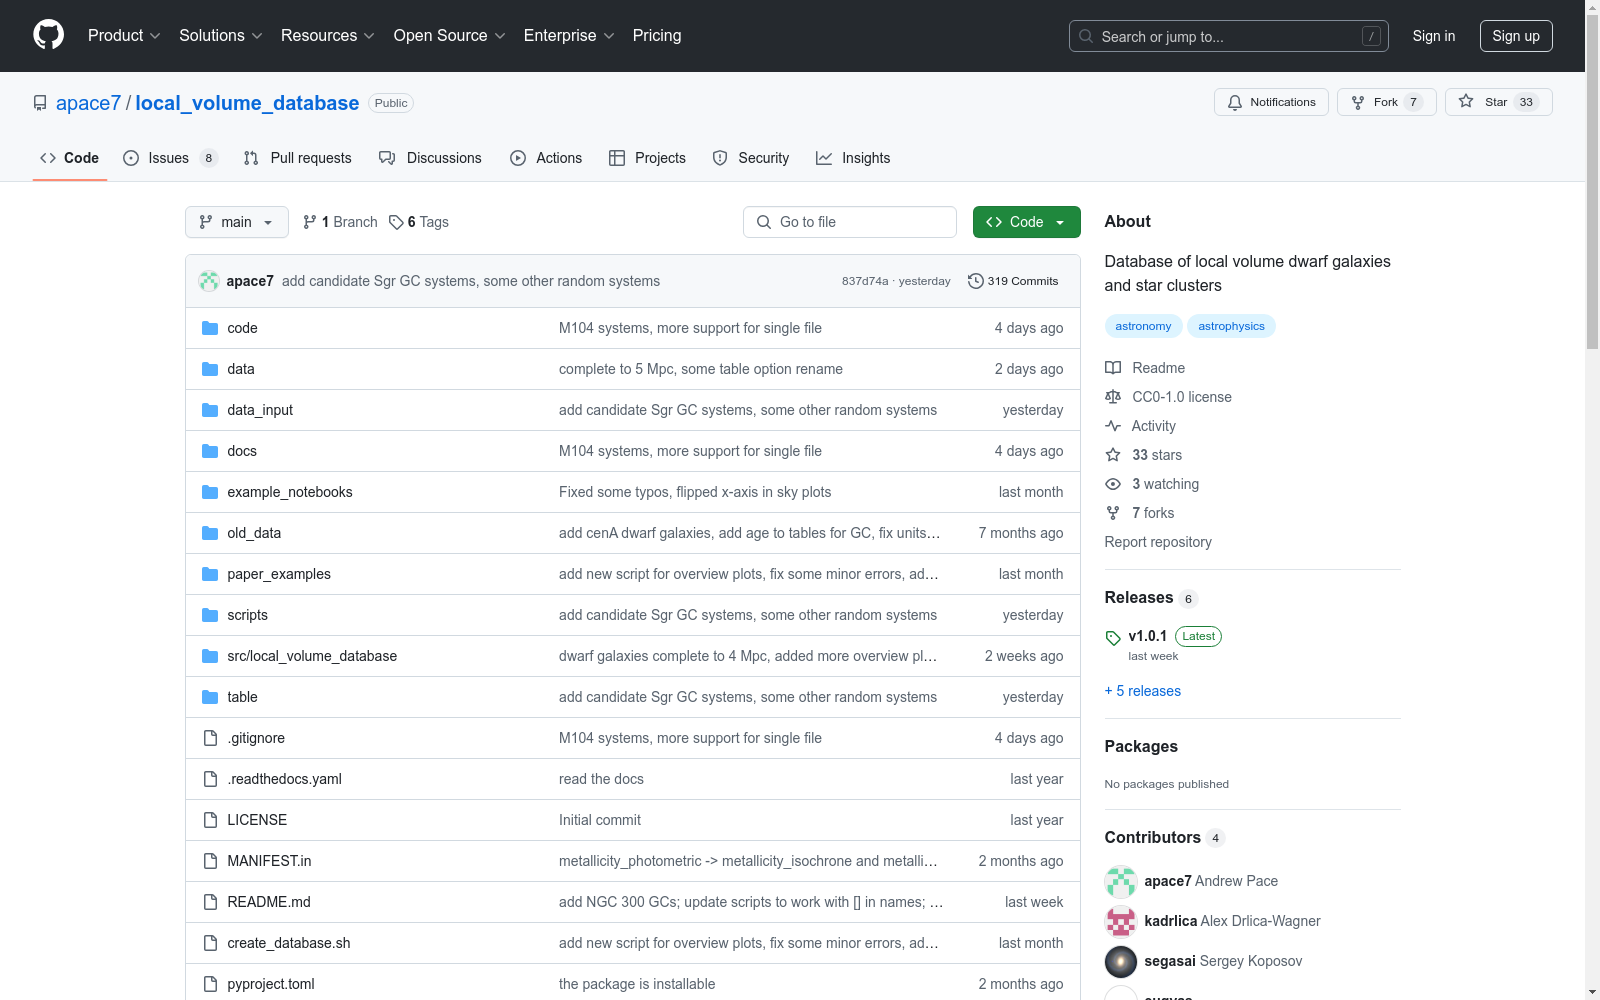Click Andrew Pace's contributor avatar
The image size is (1600, 1000).
[x=1121, y=881]
